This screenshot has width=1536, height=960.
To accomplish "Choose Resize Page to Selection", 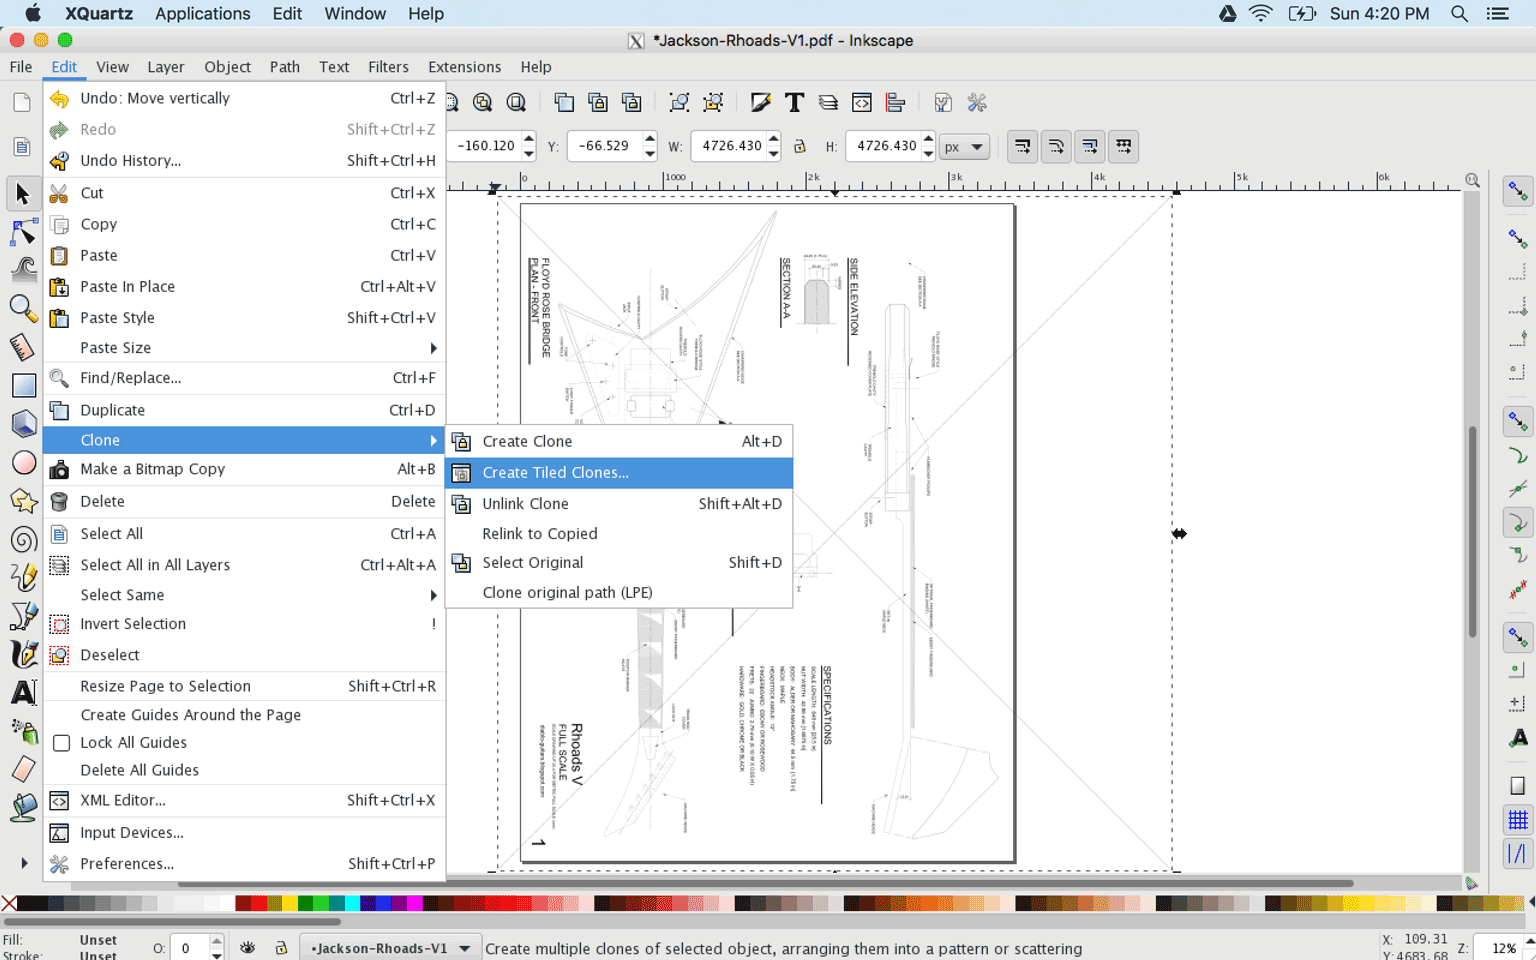I will coord(244,686).
